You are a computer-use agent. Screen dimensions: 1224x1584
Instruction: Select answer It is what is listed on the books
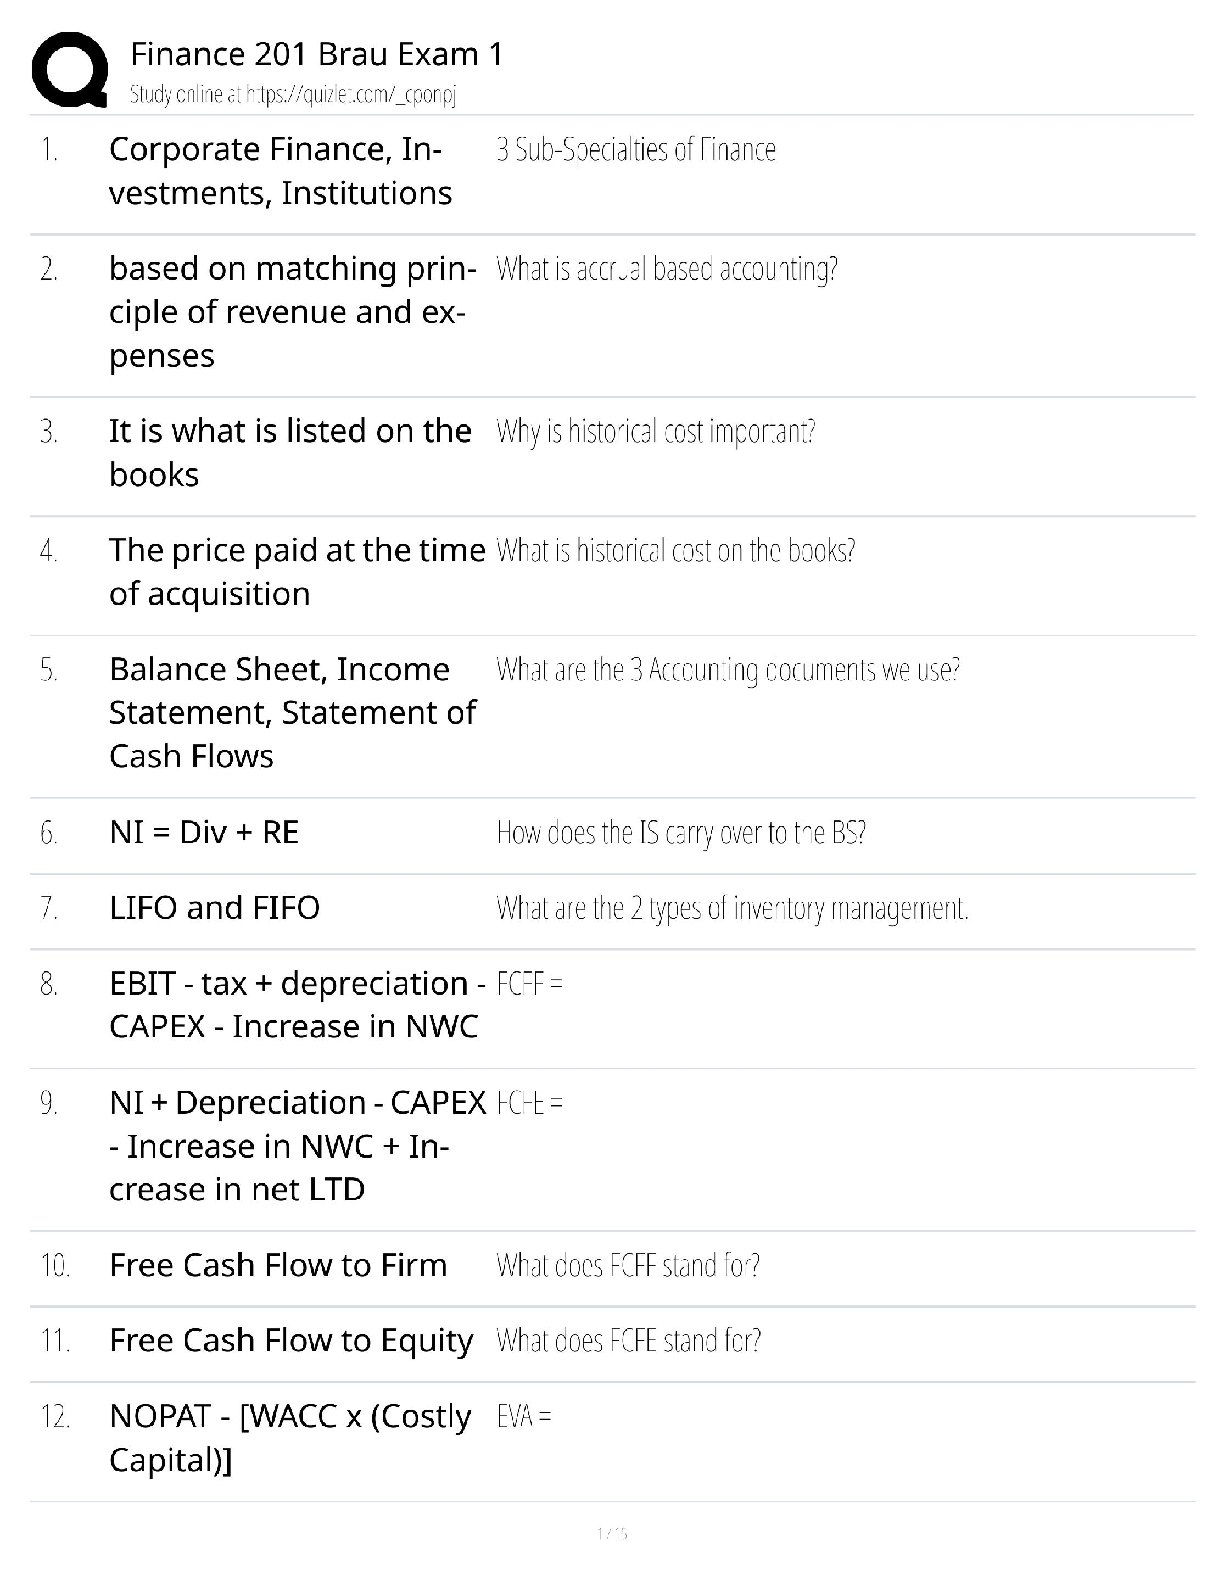290,452
